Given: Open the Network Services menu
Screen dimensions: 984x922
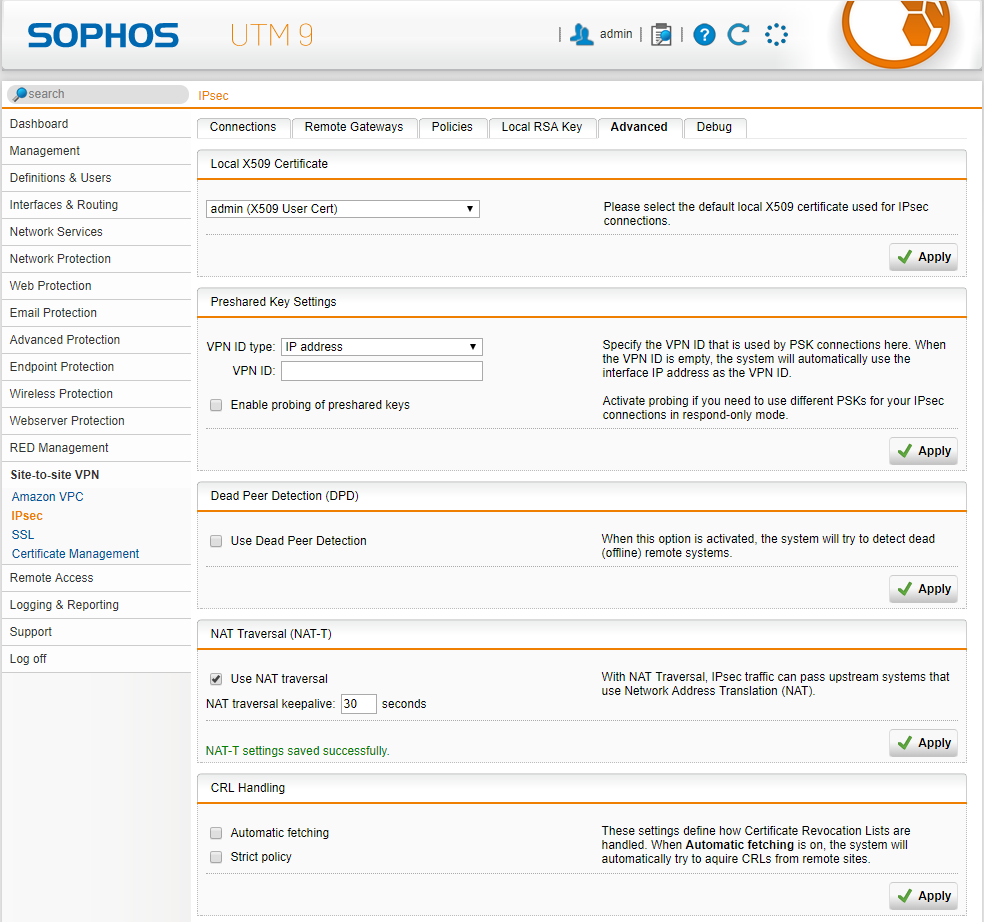Looking at the screenshot, I should pyautogui.click(x=97, y=232).
